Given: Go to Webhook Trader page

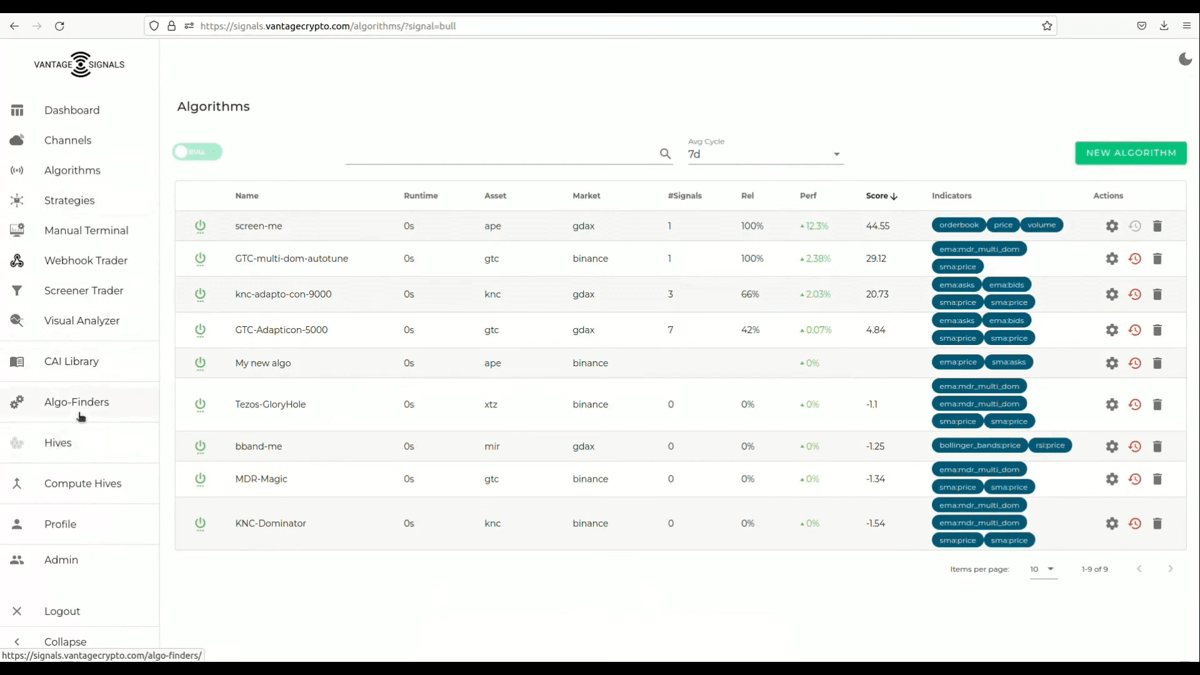Looking at the screenshot, I should click(x=85, y=260).
